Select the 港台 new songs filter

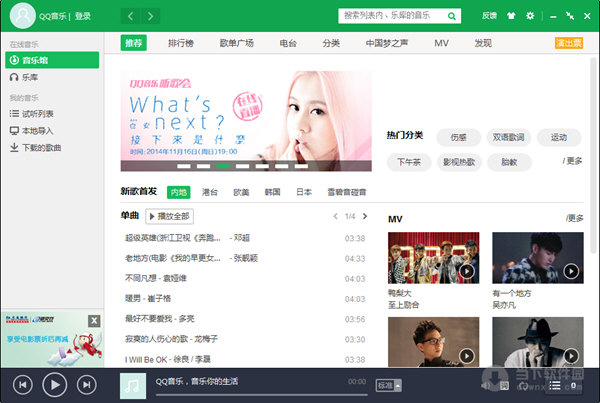[210, 192]
